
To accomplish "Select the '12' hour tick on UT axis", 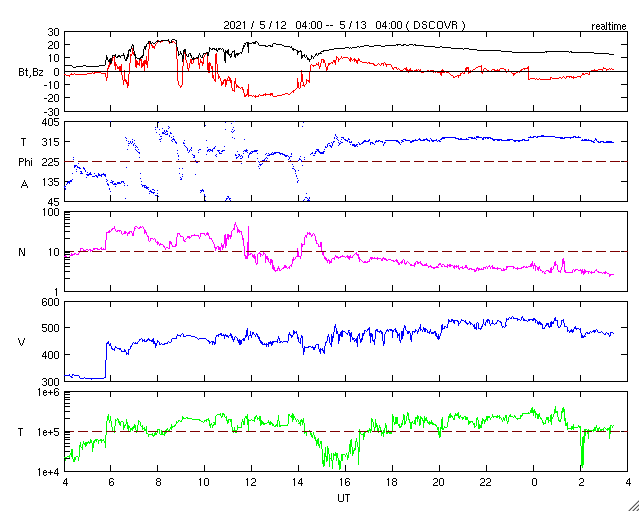I will [x=252, y=482].
